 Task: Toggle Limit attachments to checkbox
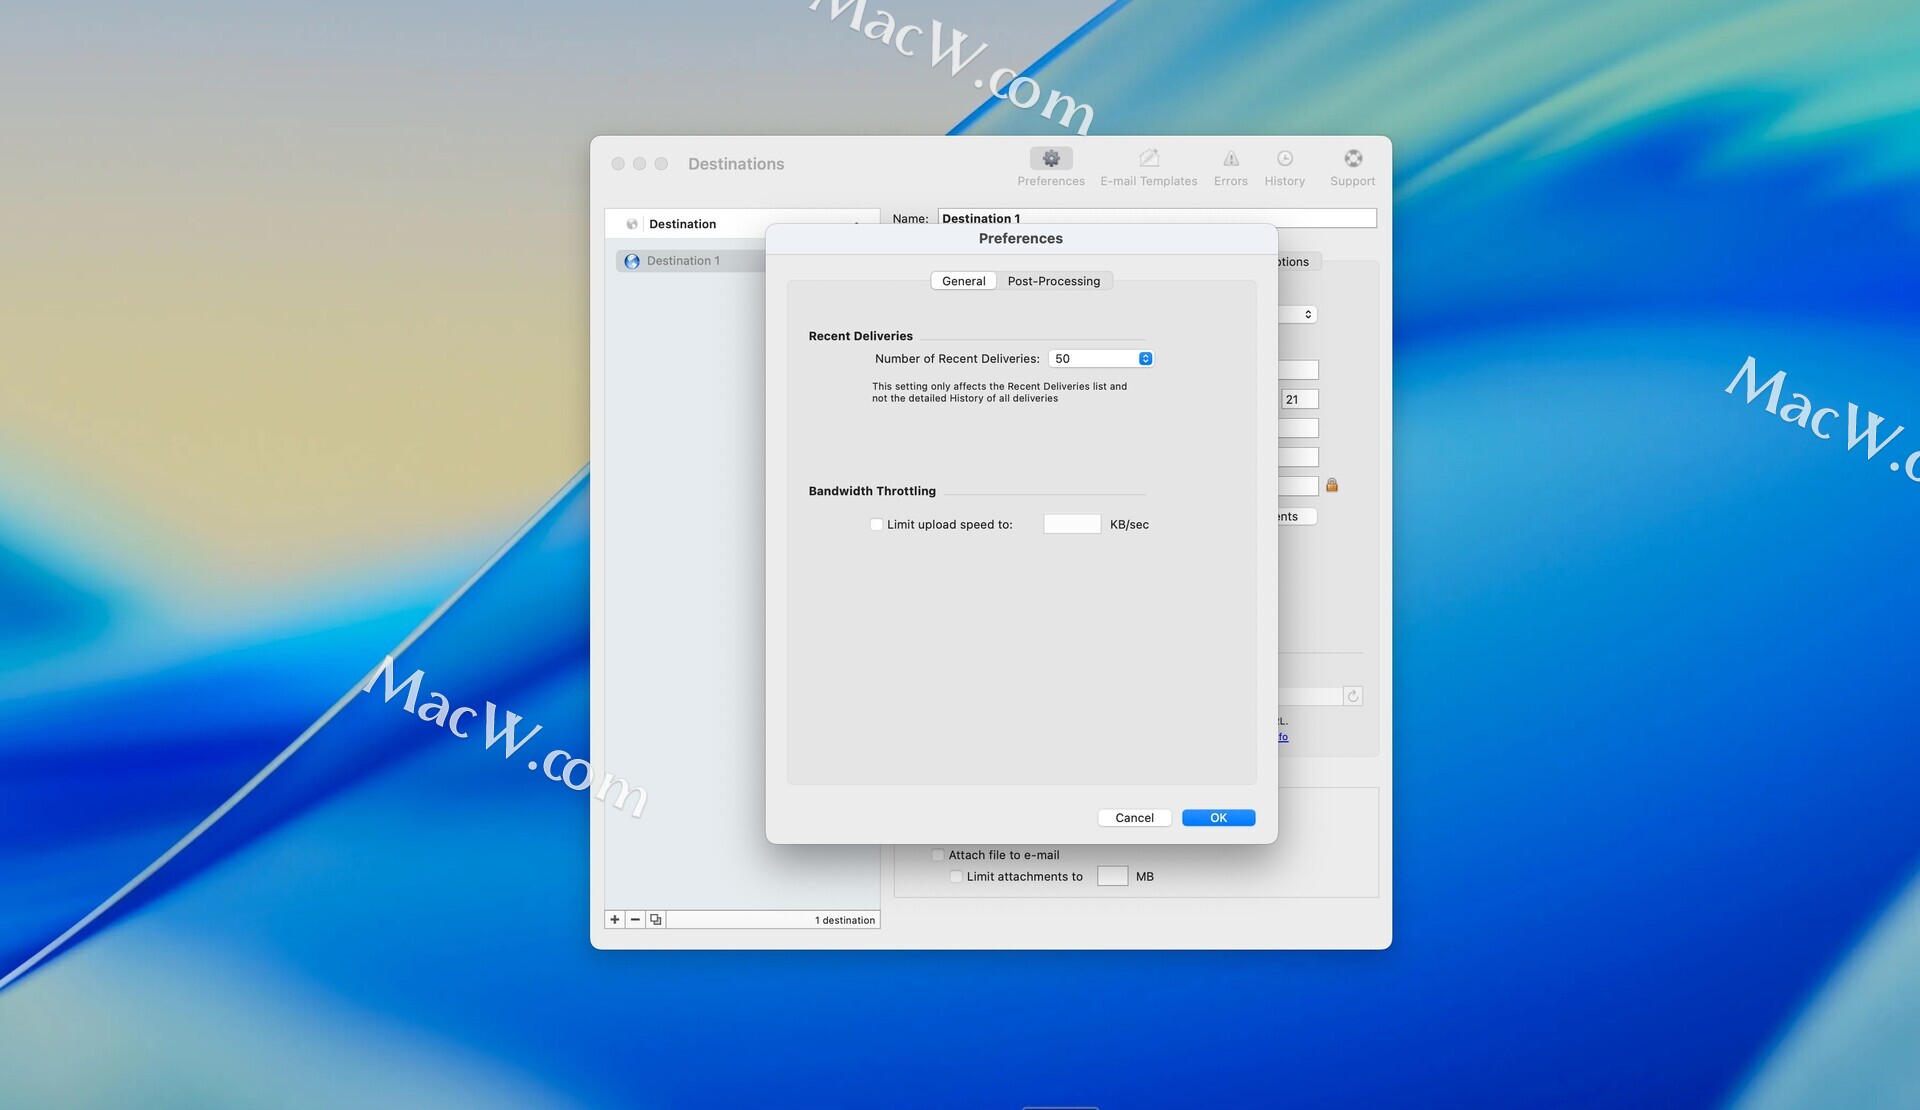point(956,877)
